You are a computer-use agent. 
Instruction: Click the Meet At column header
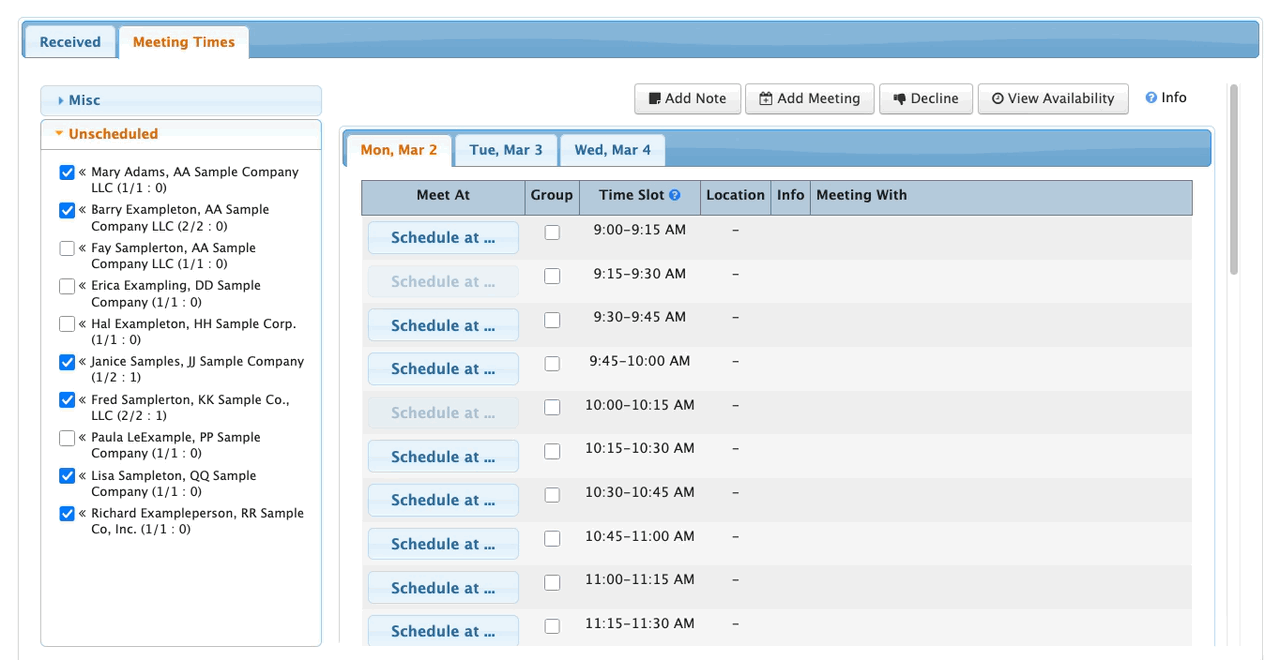(x=443, y=197)
